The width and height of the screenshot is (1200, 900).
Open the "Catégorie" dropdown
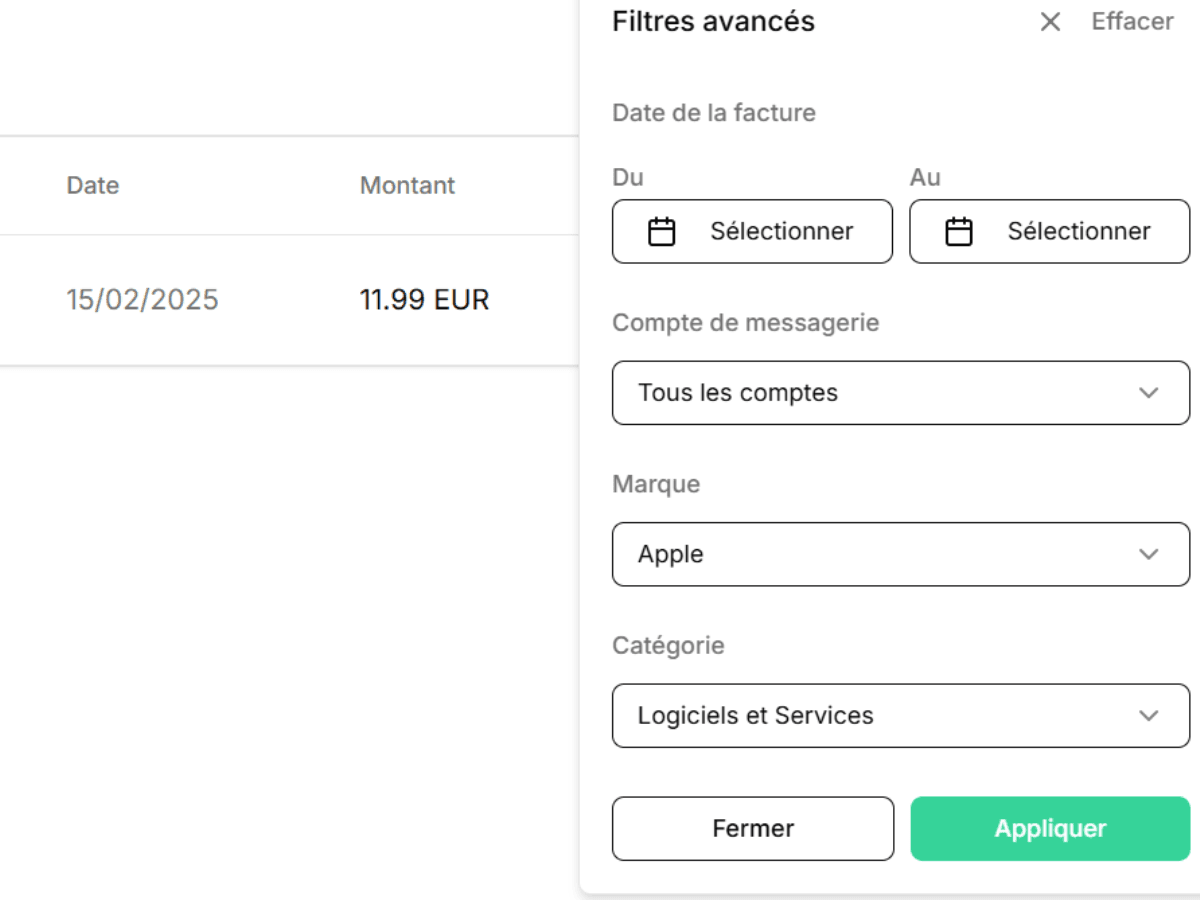[x=900, y=715]
